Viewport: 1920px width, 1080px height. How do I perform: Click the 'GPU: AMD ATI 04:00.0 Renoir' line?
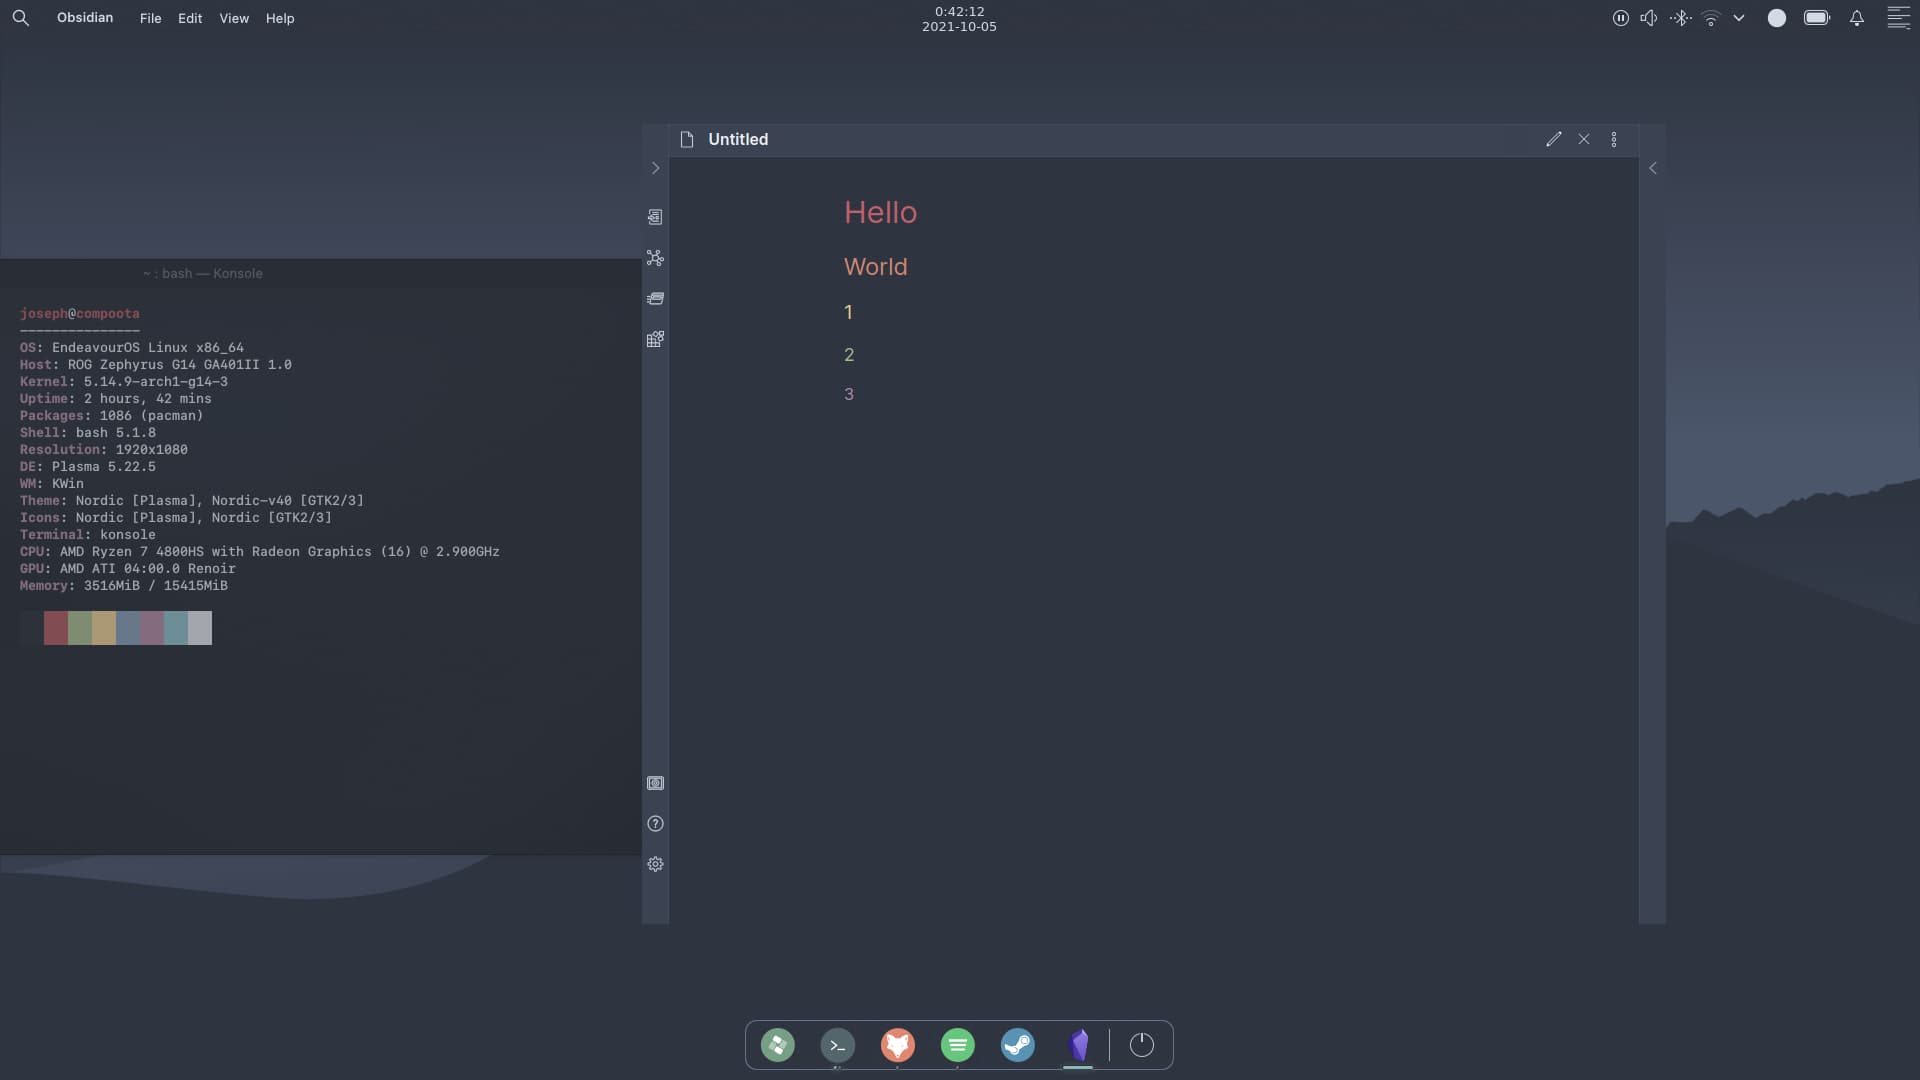128,569
